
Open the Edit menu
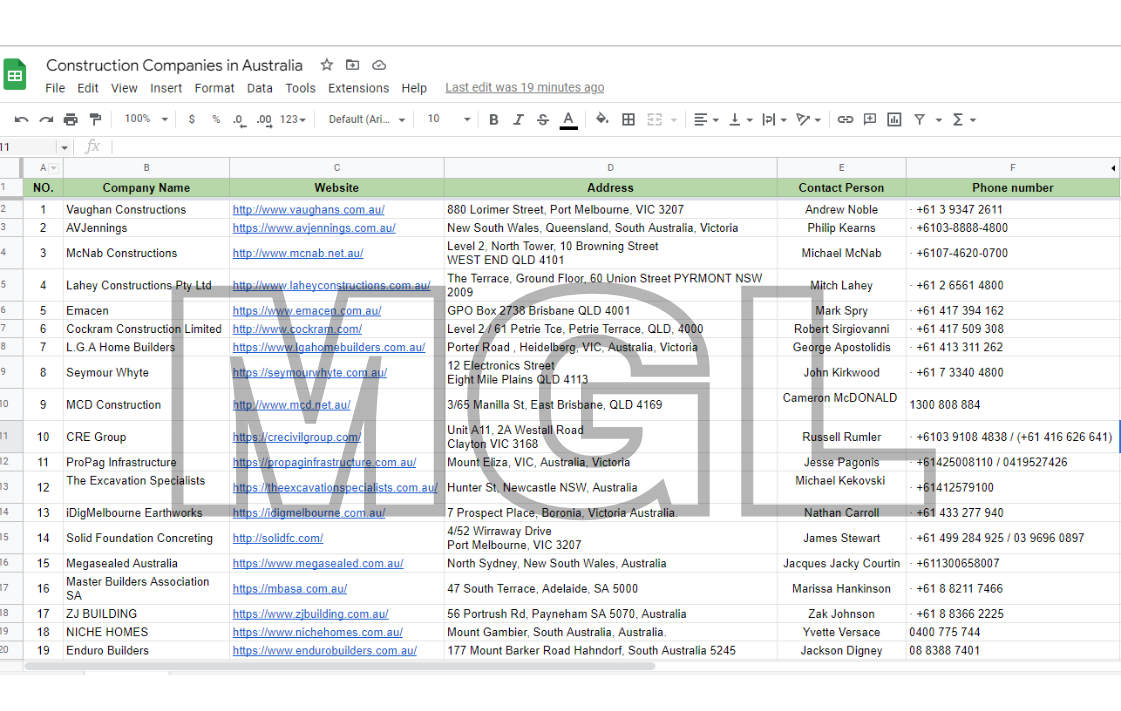pos(88,88)
